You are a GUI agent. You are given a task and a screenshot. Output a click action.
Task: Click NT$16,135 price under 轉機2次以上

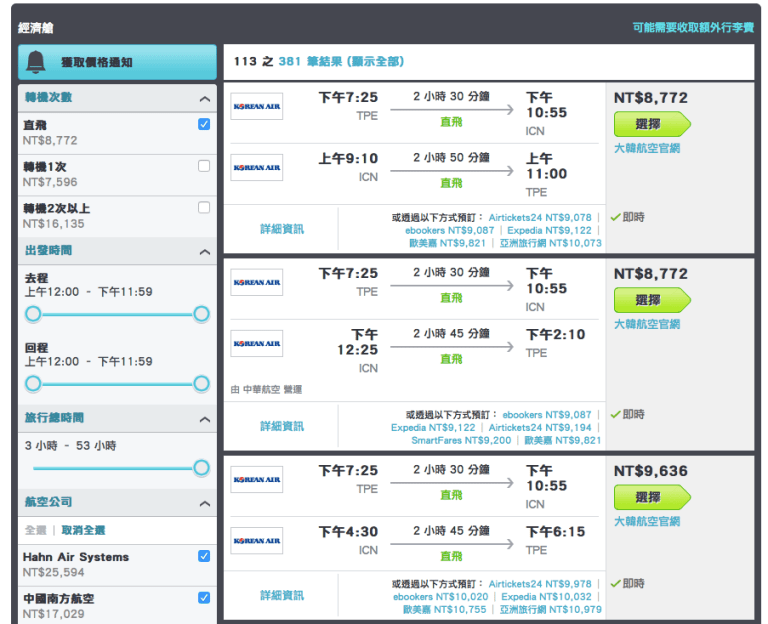(x=53, y=224)
